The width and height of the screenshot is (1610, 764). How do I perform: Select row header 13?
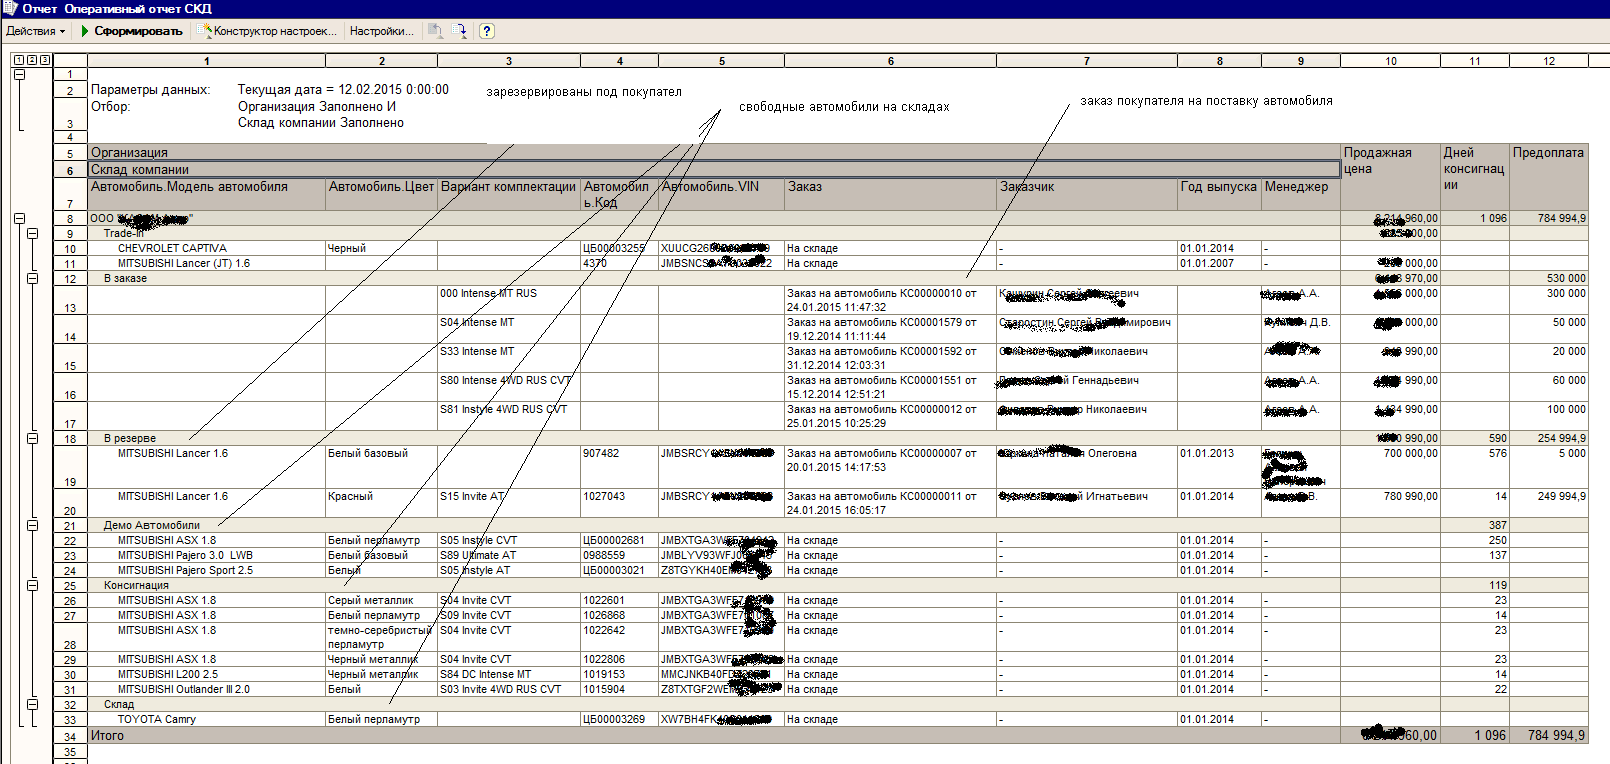[x=70, y=301]
